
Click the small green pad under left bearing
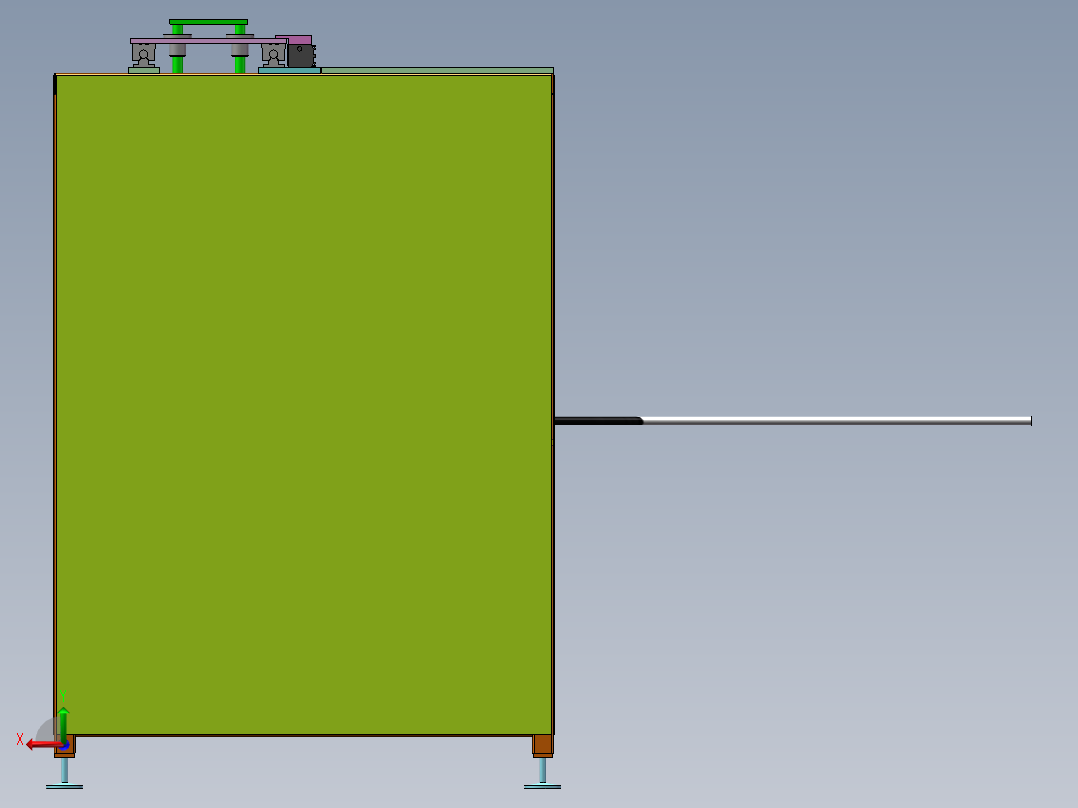tap(144, 70)
